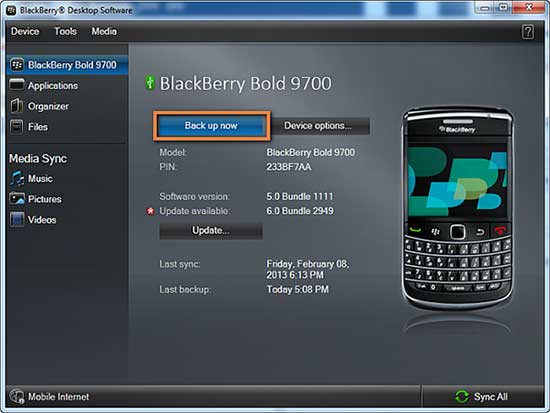
Task: Click the green Sync All arrows icon
Action: [x=462, y=397]
